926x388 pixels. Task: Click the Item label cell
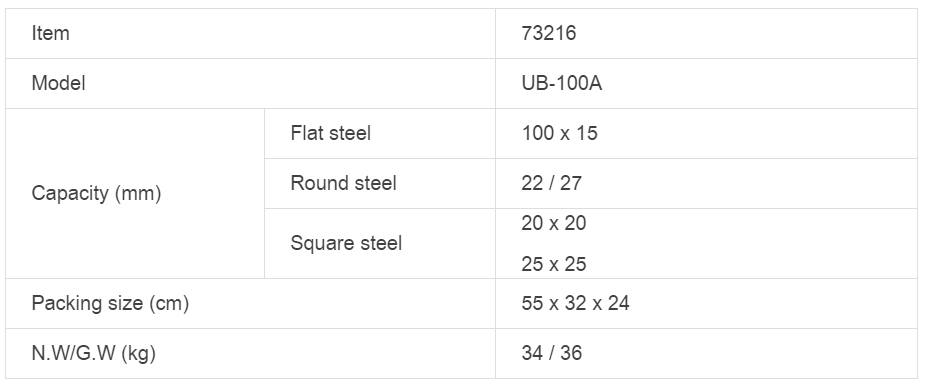tap(250, 34)
